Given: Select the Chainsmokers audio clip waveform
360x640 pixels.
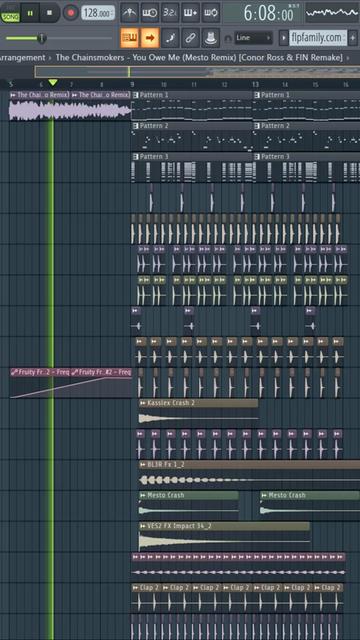Looking at the screenshot, I should pyautogui.click(x=70, y=110).
